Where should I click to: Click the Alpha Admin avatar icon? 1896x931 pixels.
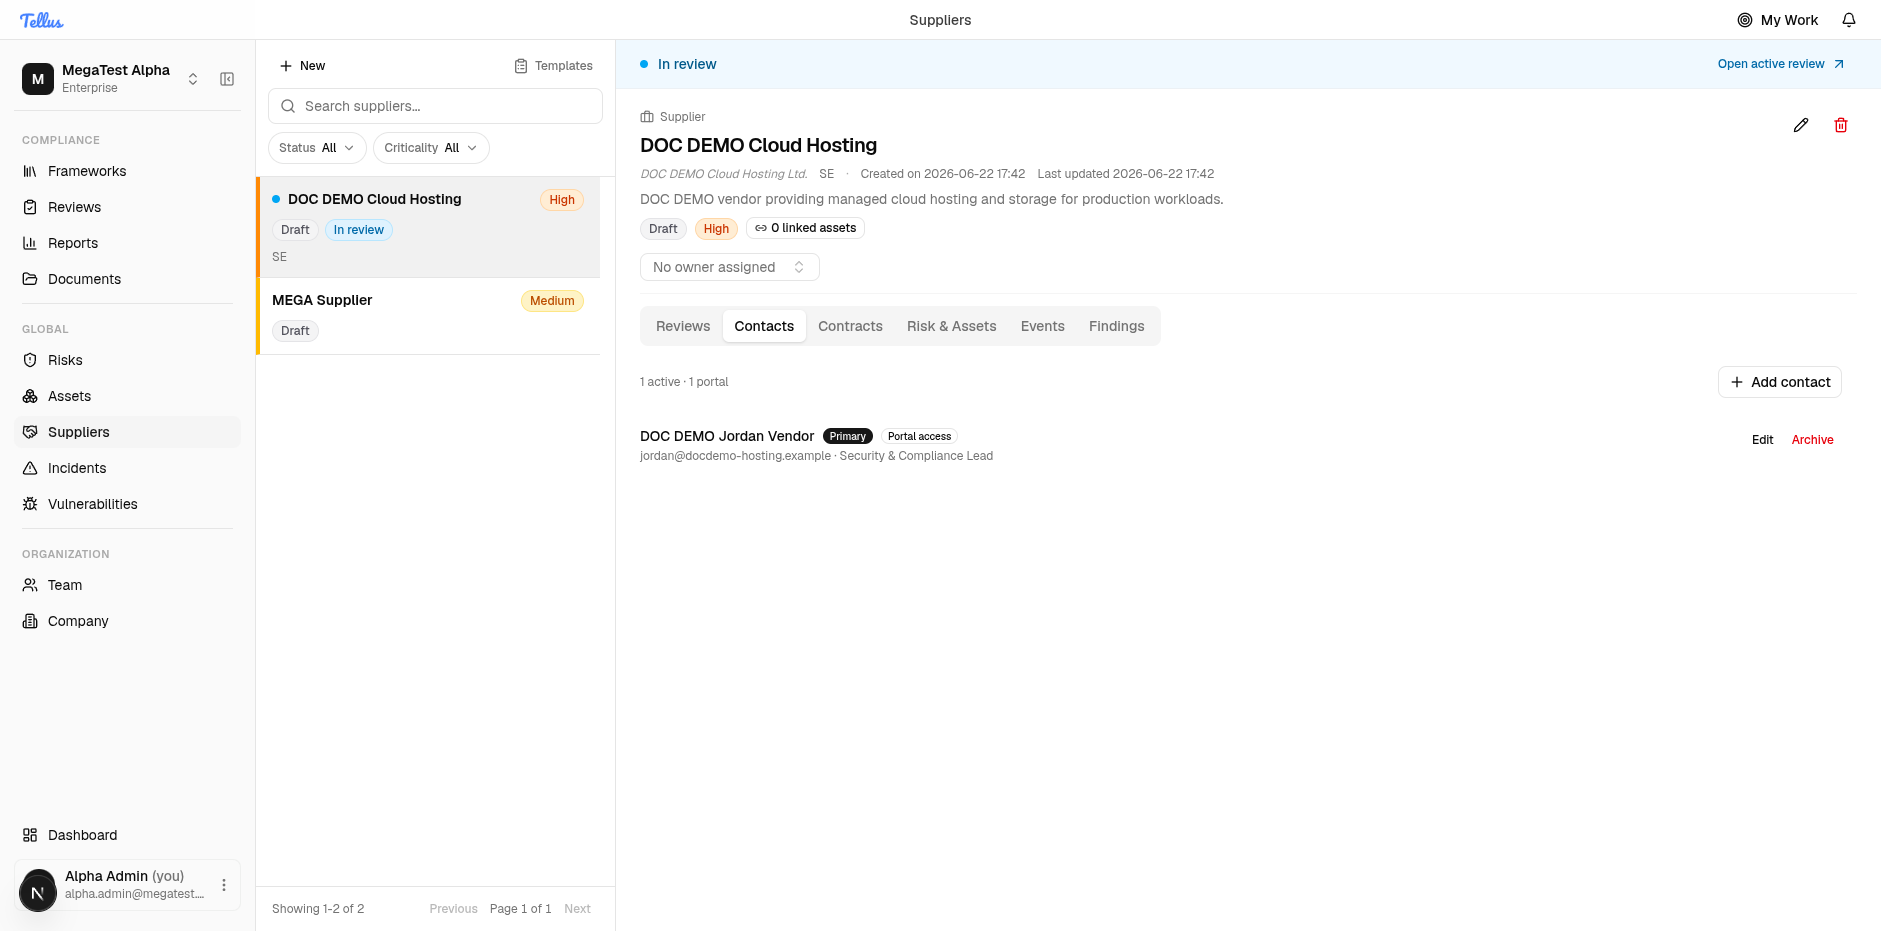[38, 890]
